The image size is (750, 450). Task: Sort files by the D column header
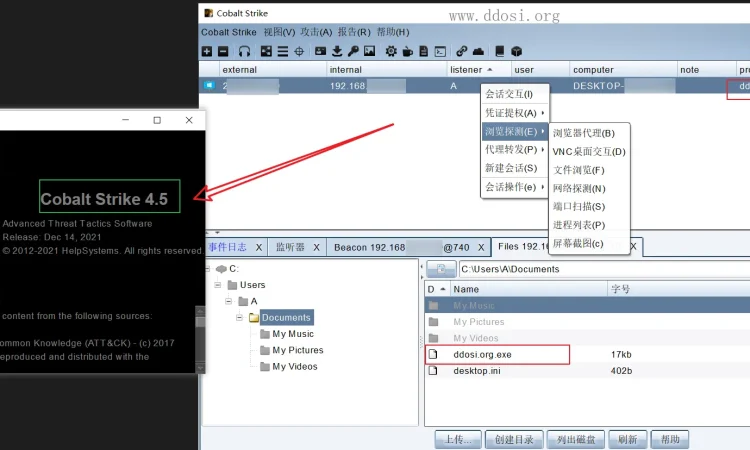click(436, 289)
